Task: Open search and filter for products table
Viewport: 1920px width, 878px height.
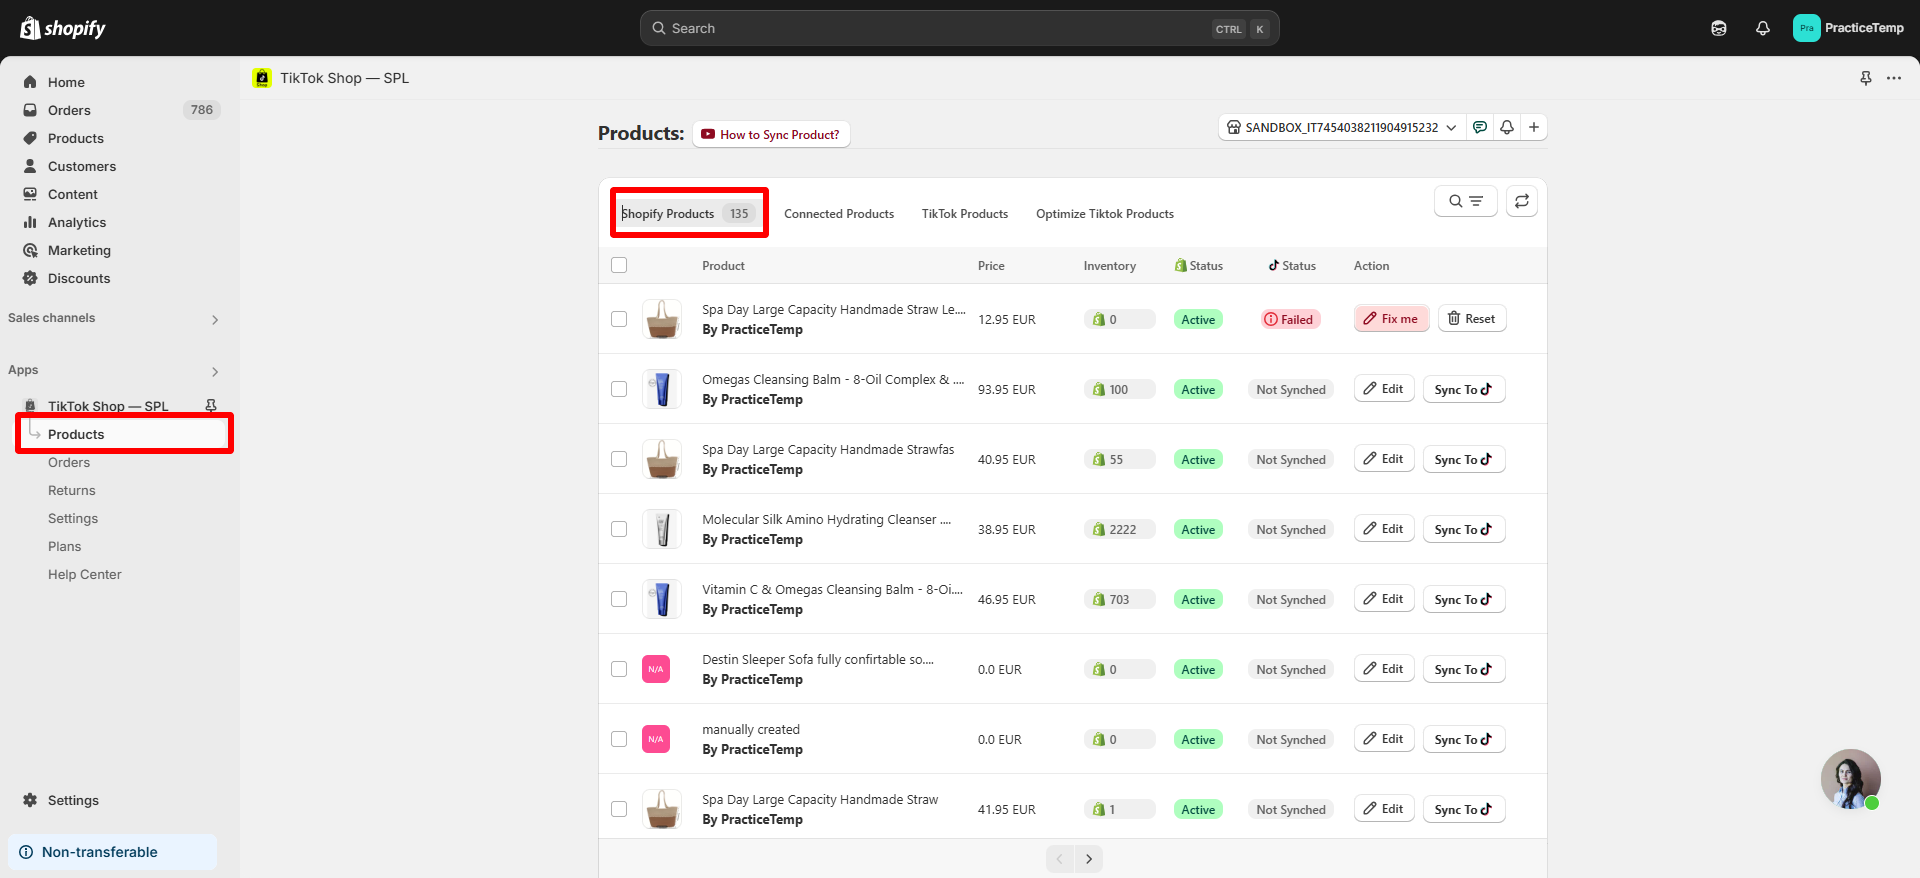Action: coord(1466,201)
